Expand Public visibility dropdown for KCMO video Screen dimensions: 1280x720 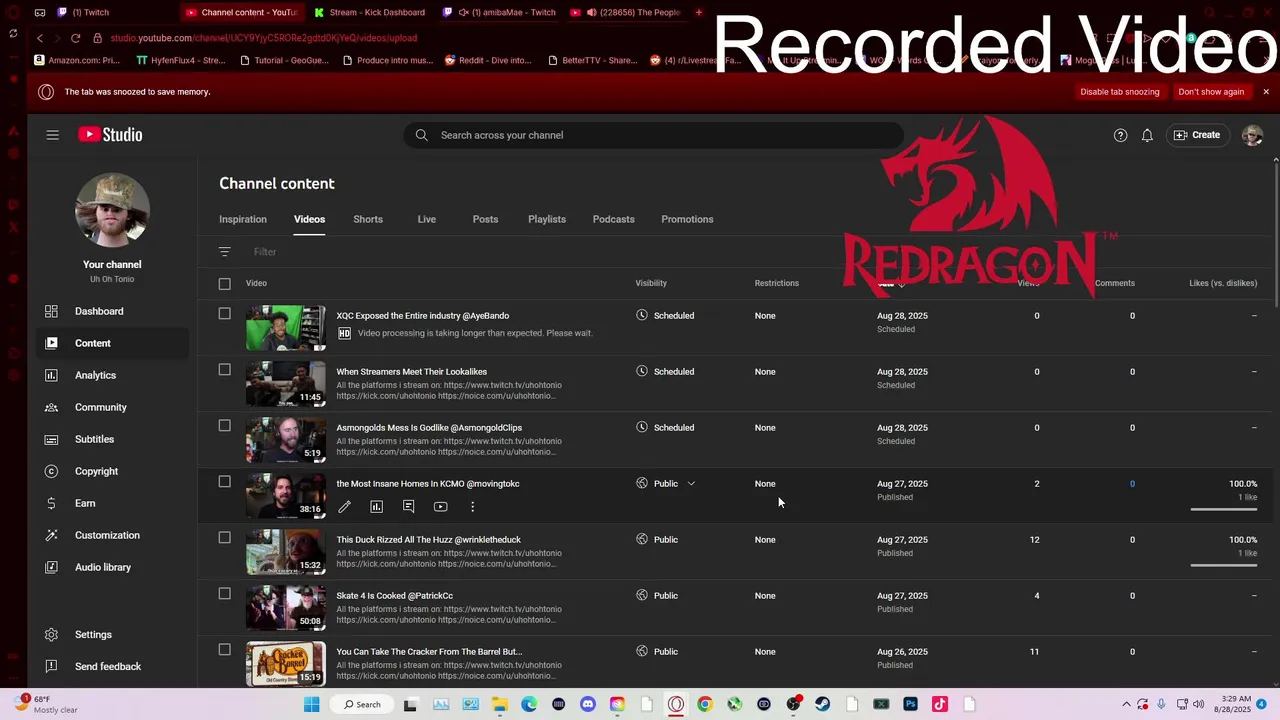tap(691, 484)
